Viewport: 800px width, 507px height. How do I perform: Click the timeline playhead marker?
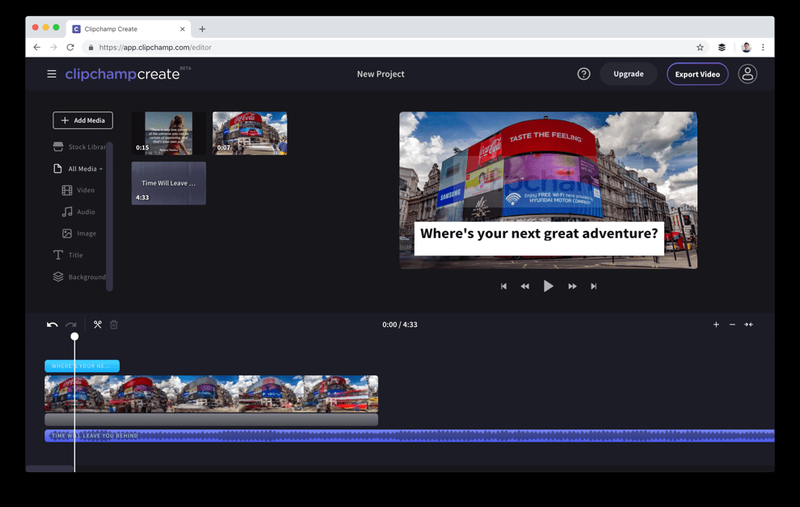[x=74, y=336]
